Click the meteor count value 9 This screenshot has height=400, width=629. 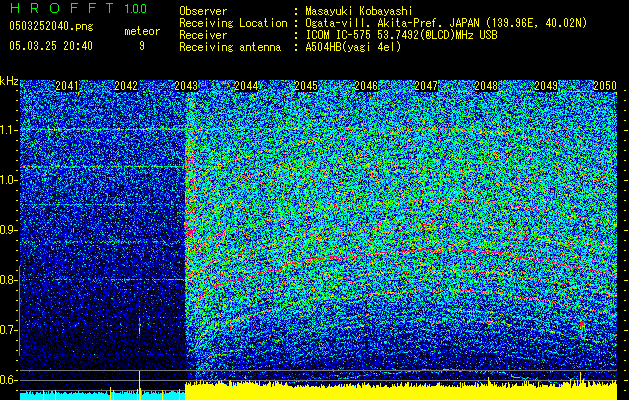click(x=142, y=46)
